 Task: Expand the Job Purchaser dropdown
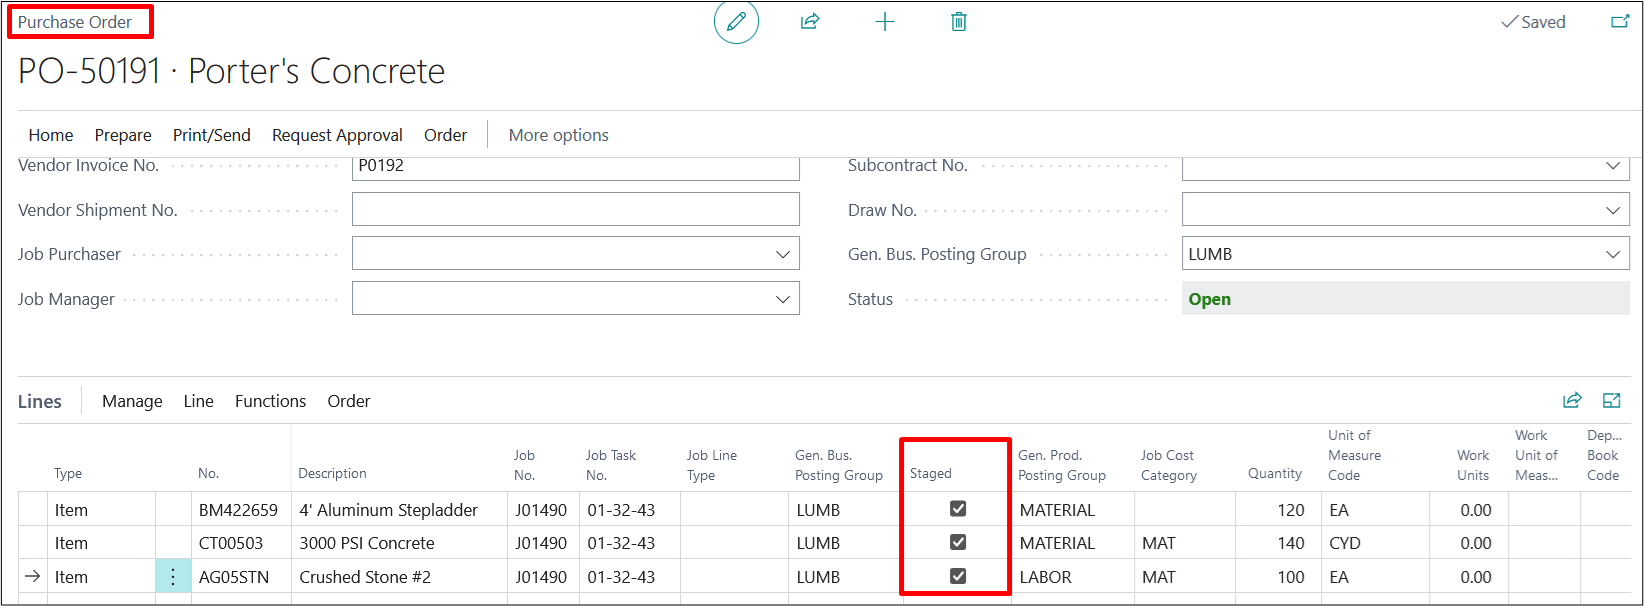[783, 254]
